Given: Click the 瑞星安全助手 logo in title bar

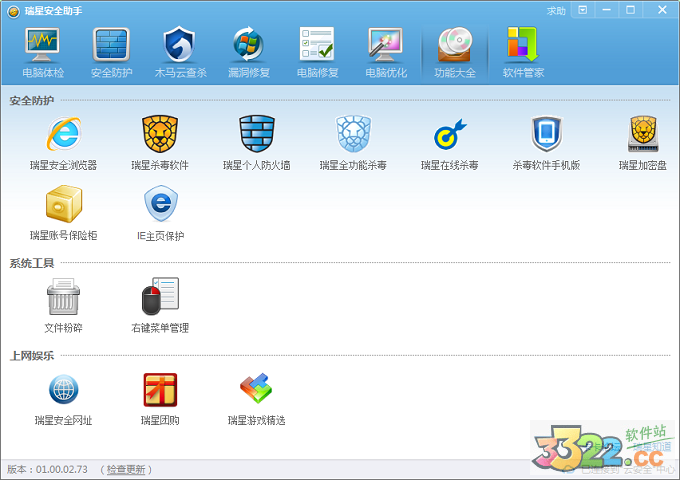Looking at the screenshot, I should click(13, 11).
